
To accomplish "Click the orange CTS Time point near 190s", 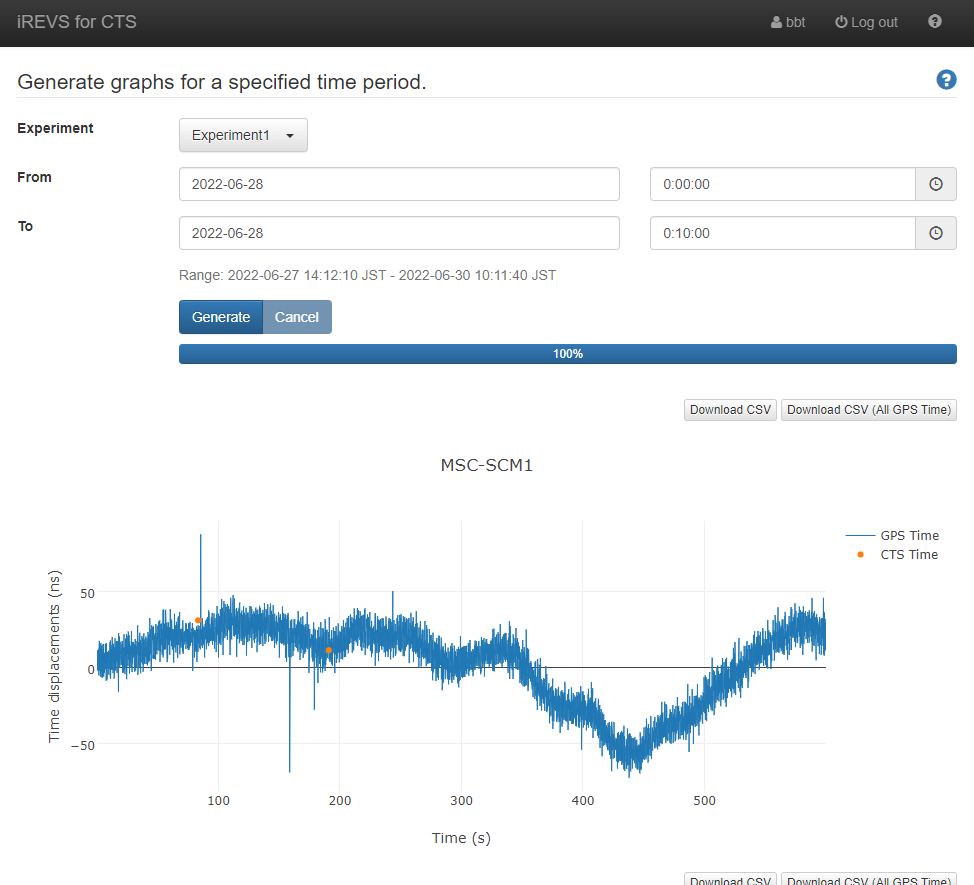I will (328, 651).
